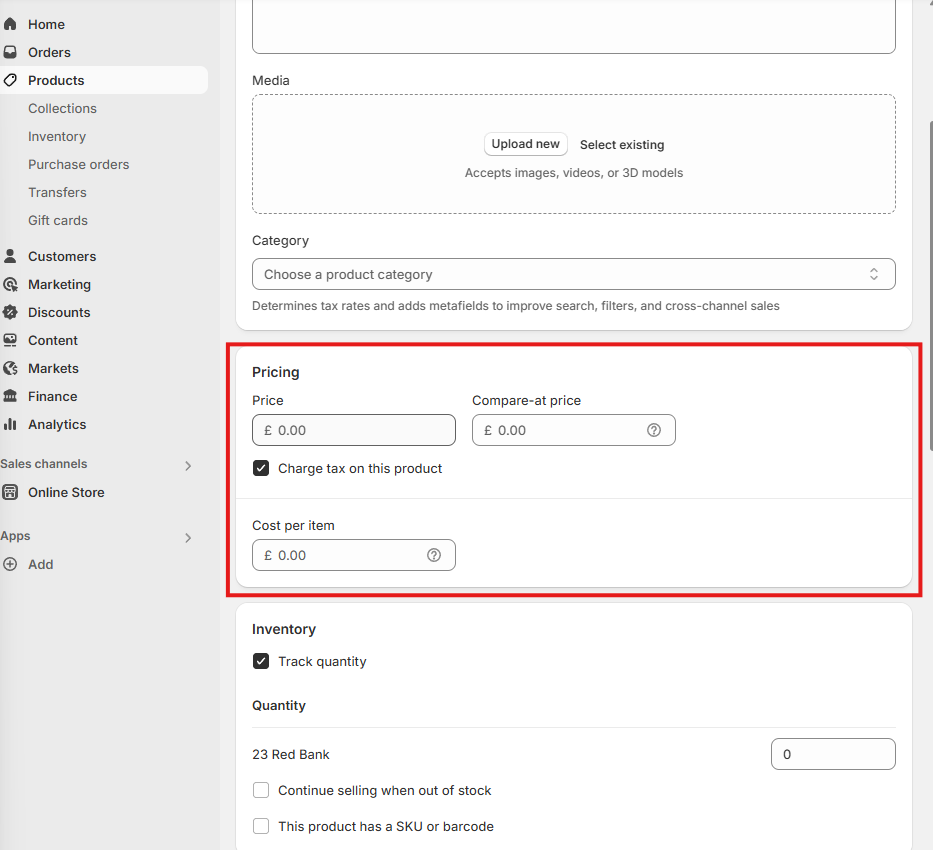Open Collections in the sidebar menu
Image resolution: width=933 pixels, height=850 pixels.
(62, 108)
